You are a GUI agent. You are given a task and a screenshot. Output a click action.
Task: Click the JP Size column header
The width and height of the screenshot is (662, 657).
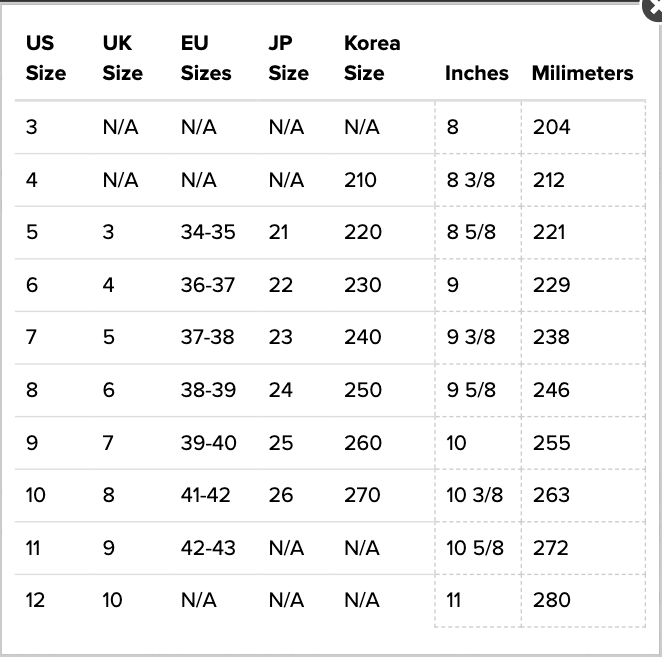point(289,58)
